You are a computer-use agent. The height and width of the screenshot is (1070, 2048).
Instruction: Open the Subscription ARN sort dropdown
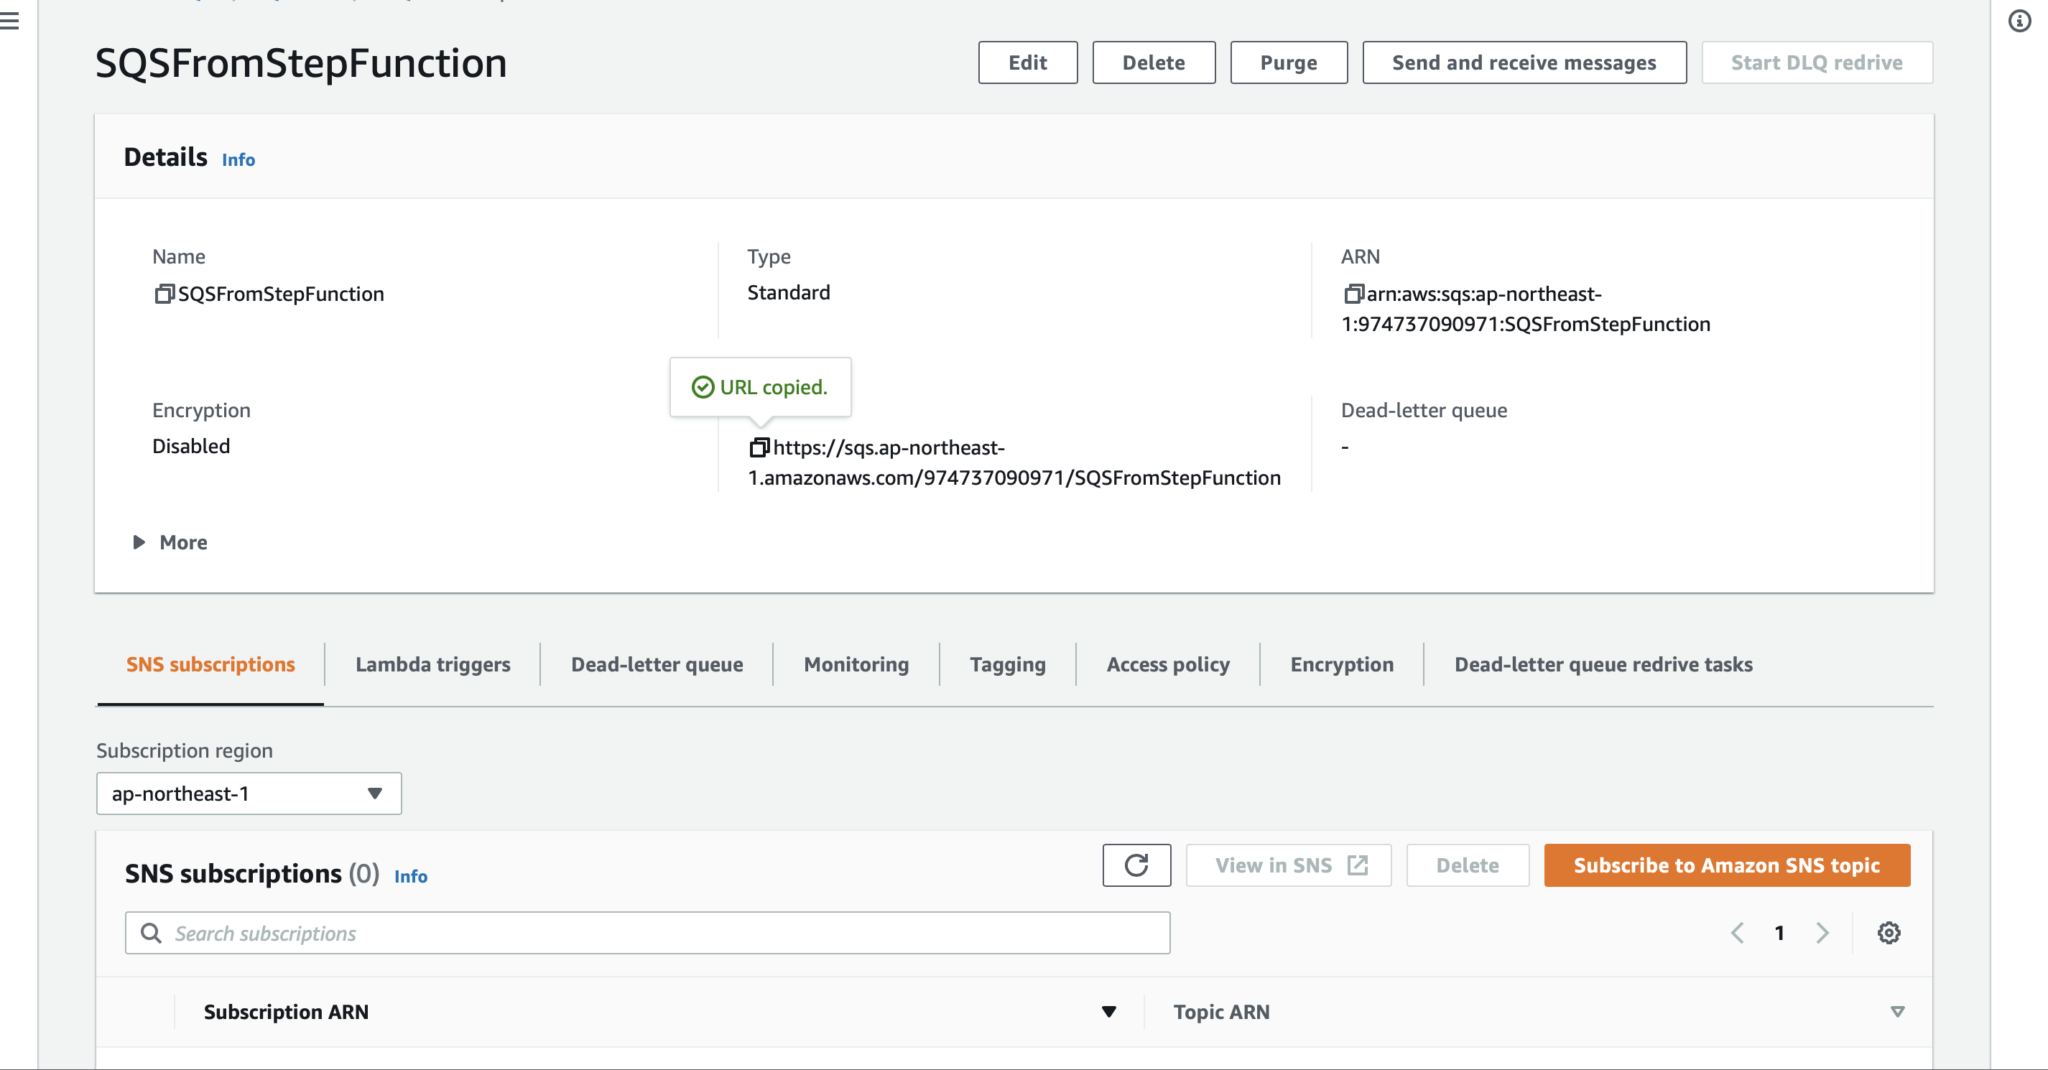[1108, 1011]
